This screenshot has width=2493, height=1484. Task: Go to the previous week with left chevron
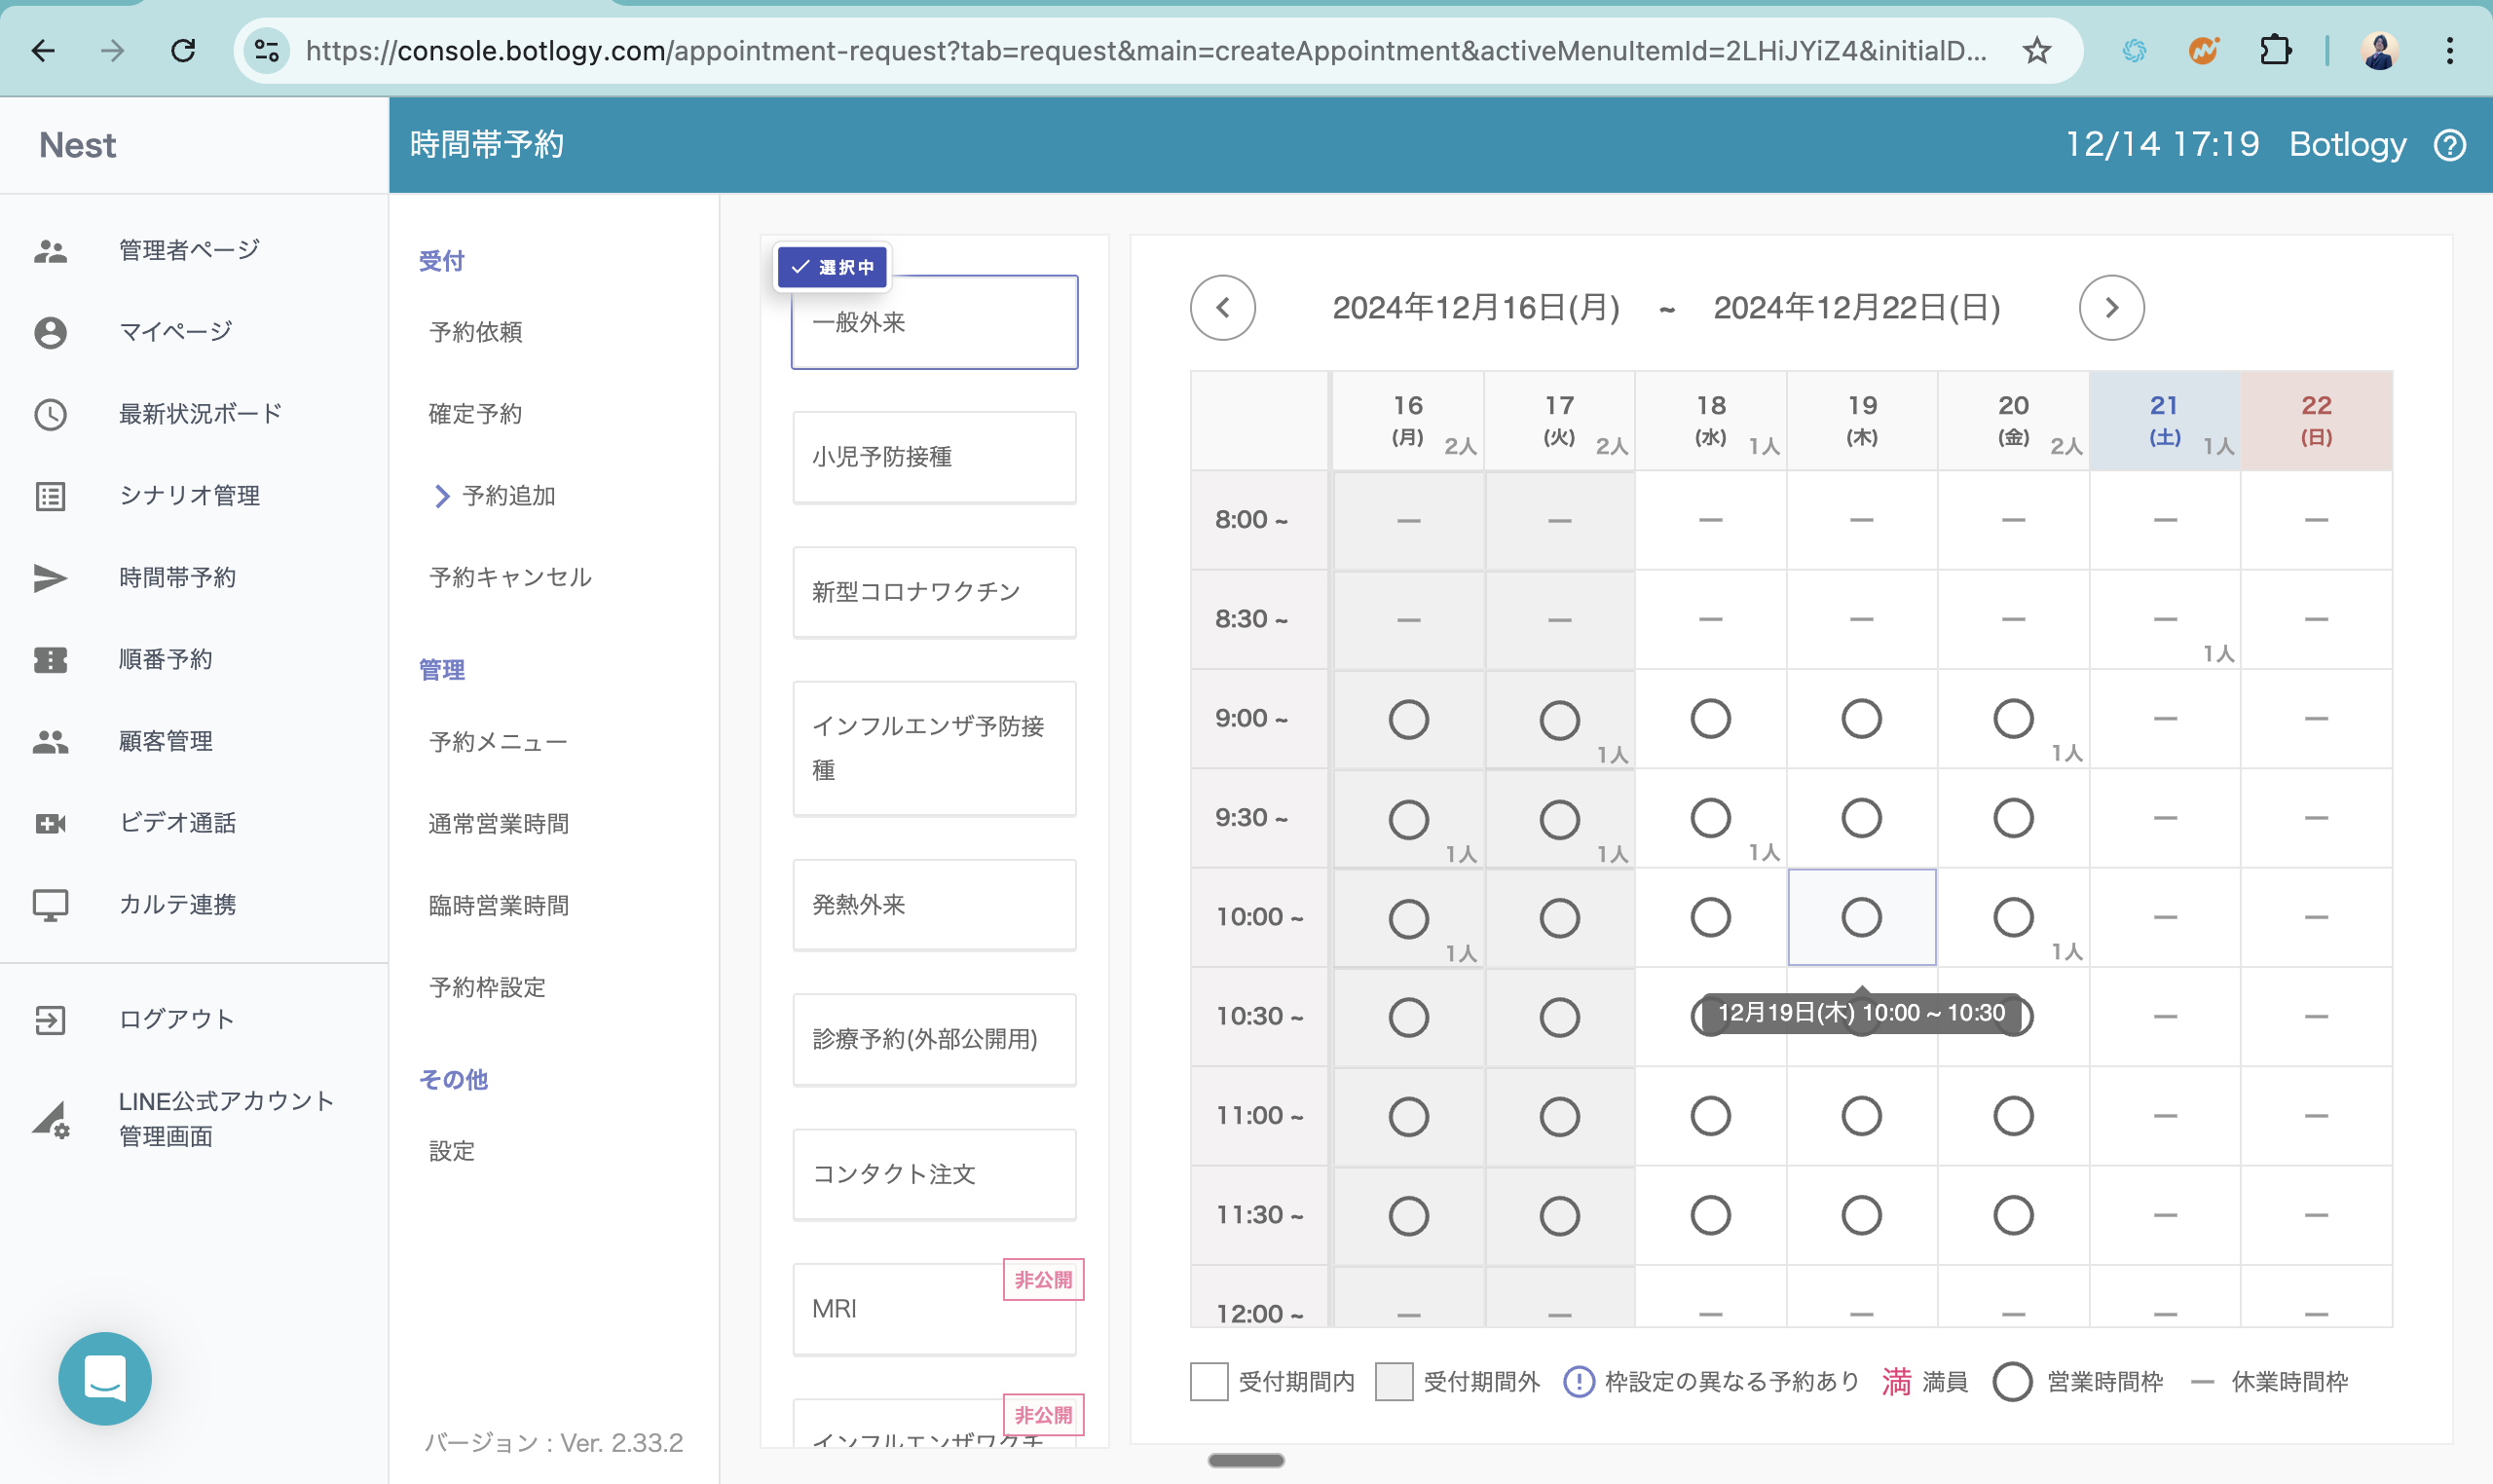(1222, 308)
